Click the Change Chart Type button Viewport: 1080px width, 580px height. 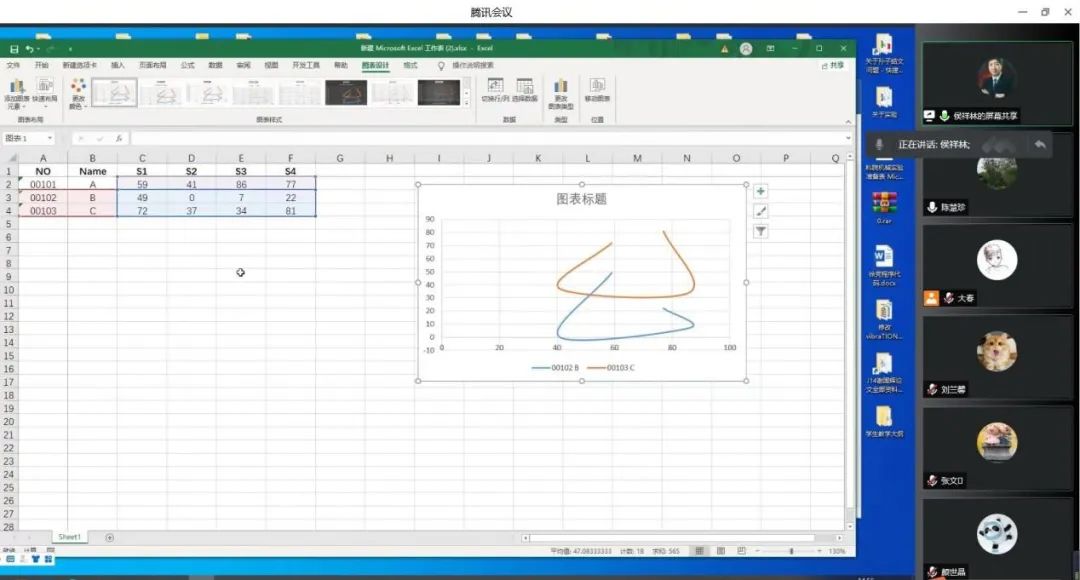click(x=561, y=93)
